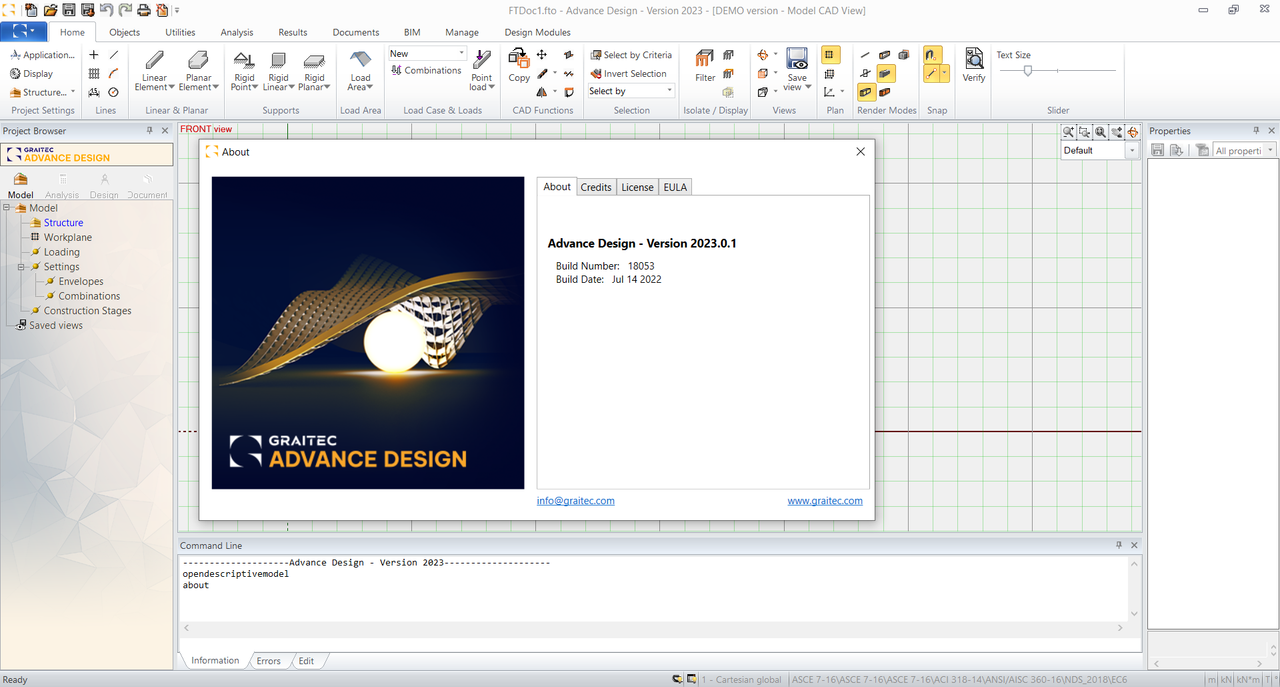Screen dimensions: 1280x687
Task: Open the info@graitec.com email link
Action: click(576, 501)
